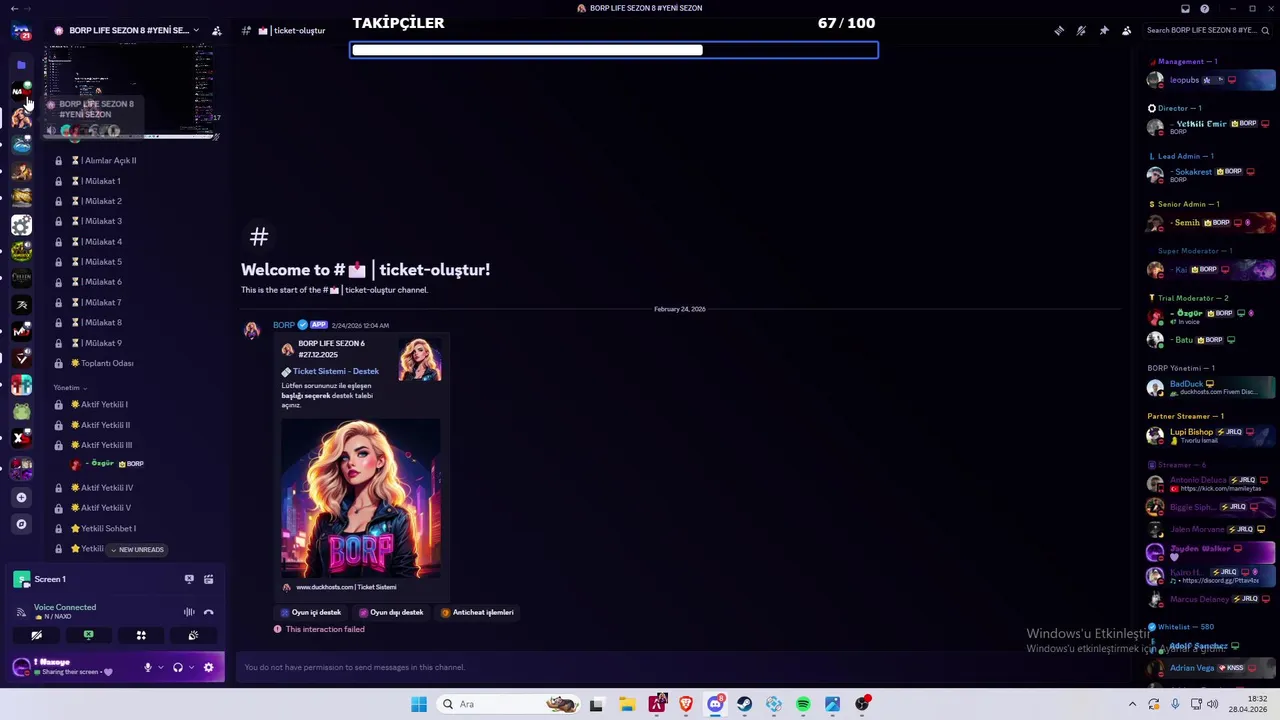Viewport: 1280px width, 720px height.
Task: Open File Explorer from the taskbar
Action: [627, 704]
